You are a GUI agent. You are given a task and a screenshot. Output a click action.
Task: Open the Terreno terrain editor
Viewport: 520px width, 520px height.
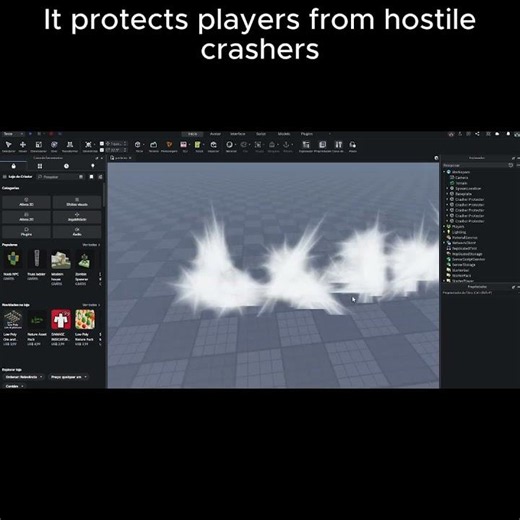pyautogui.click(x=153, y=145)
